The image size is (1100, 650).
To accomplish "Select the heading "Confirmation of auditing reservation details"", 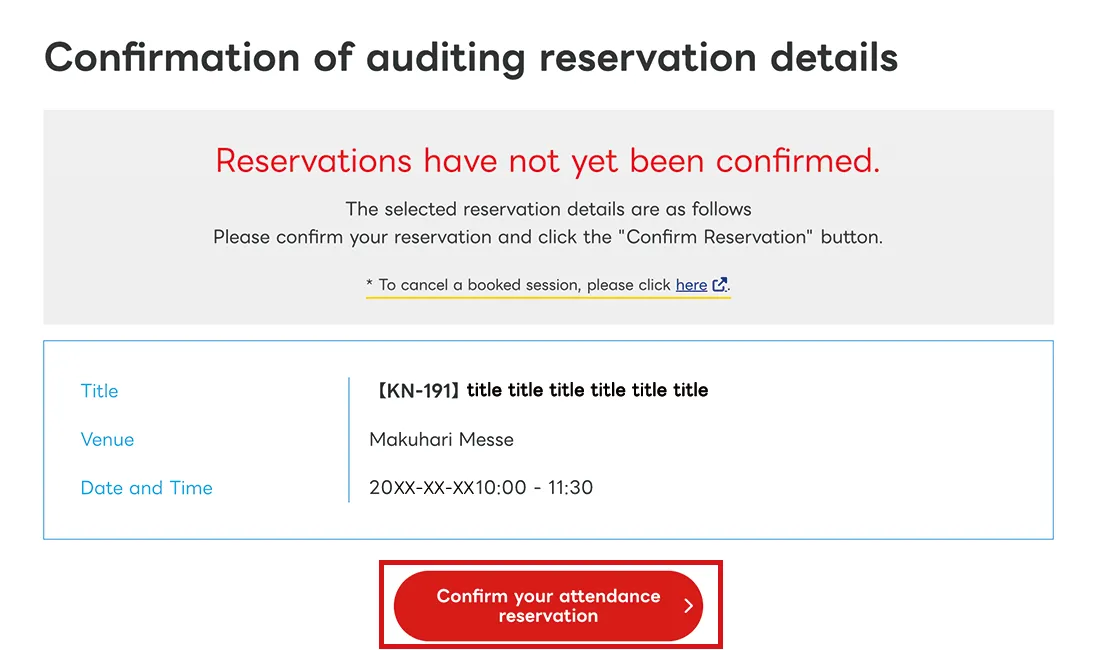I will pyautogui.click(x=470, y=57).
